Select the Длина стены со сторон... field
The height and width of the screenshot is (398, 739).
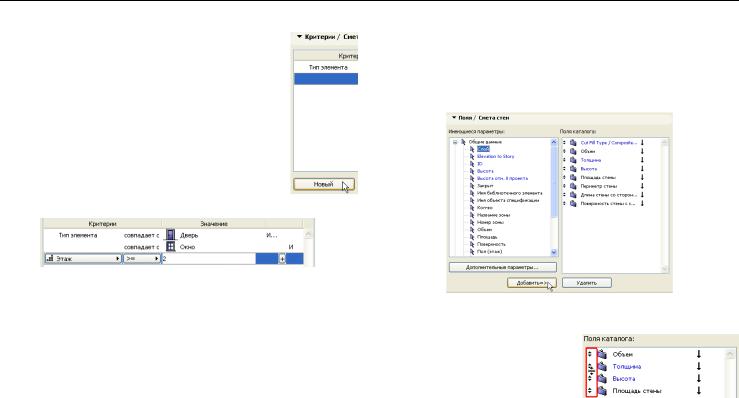tap(608, 195)
